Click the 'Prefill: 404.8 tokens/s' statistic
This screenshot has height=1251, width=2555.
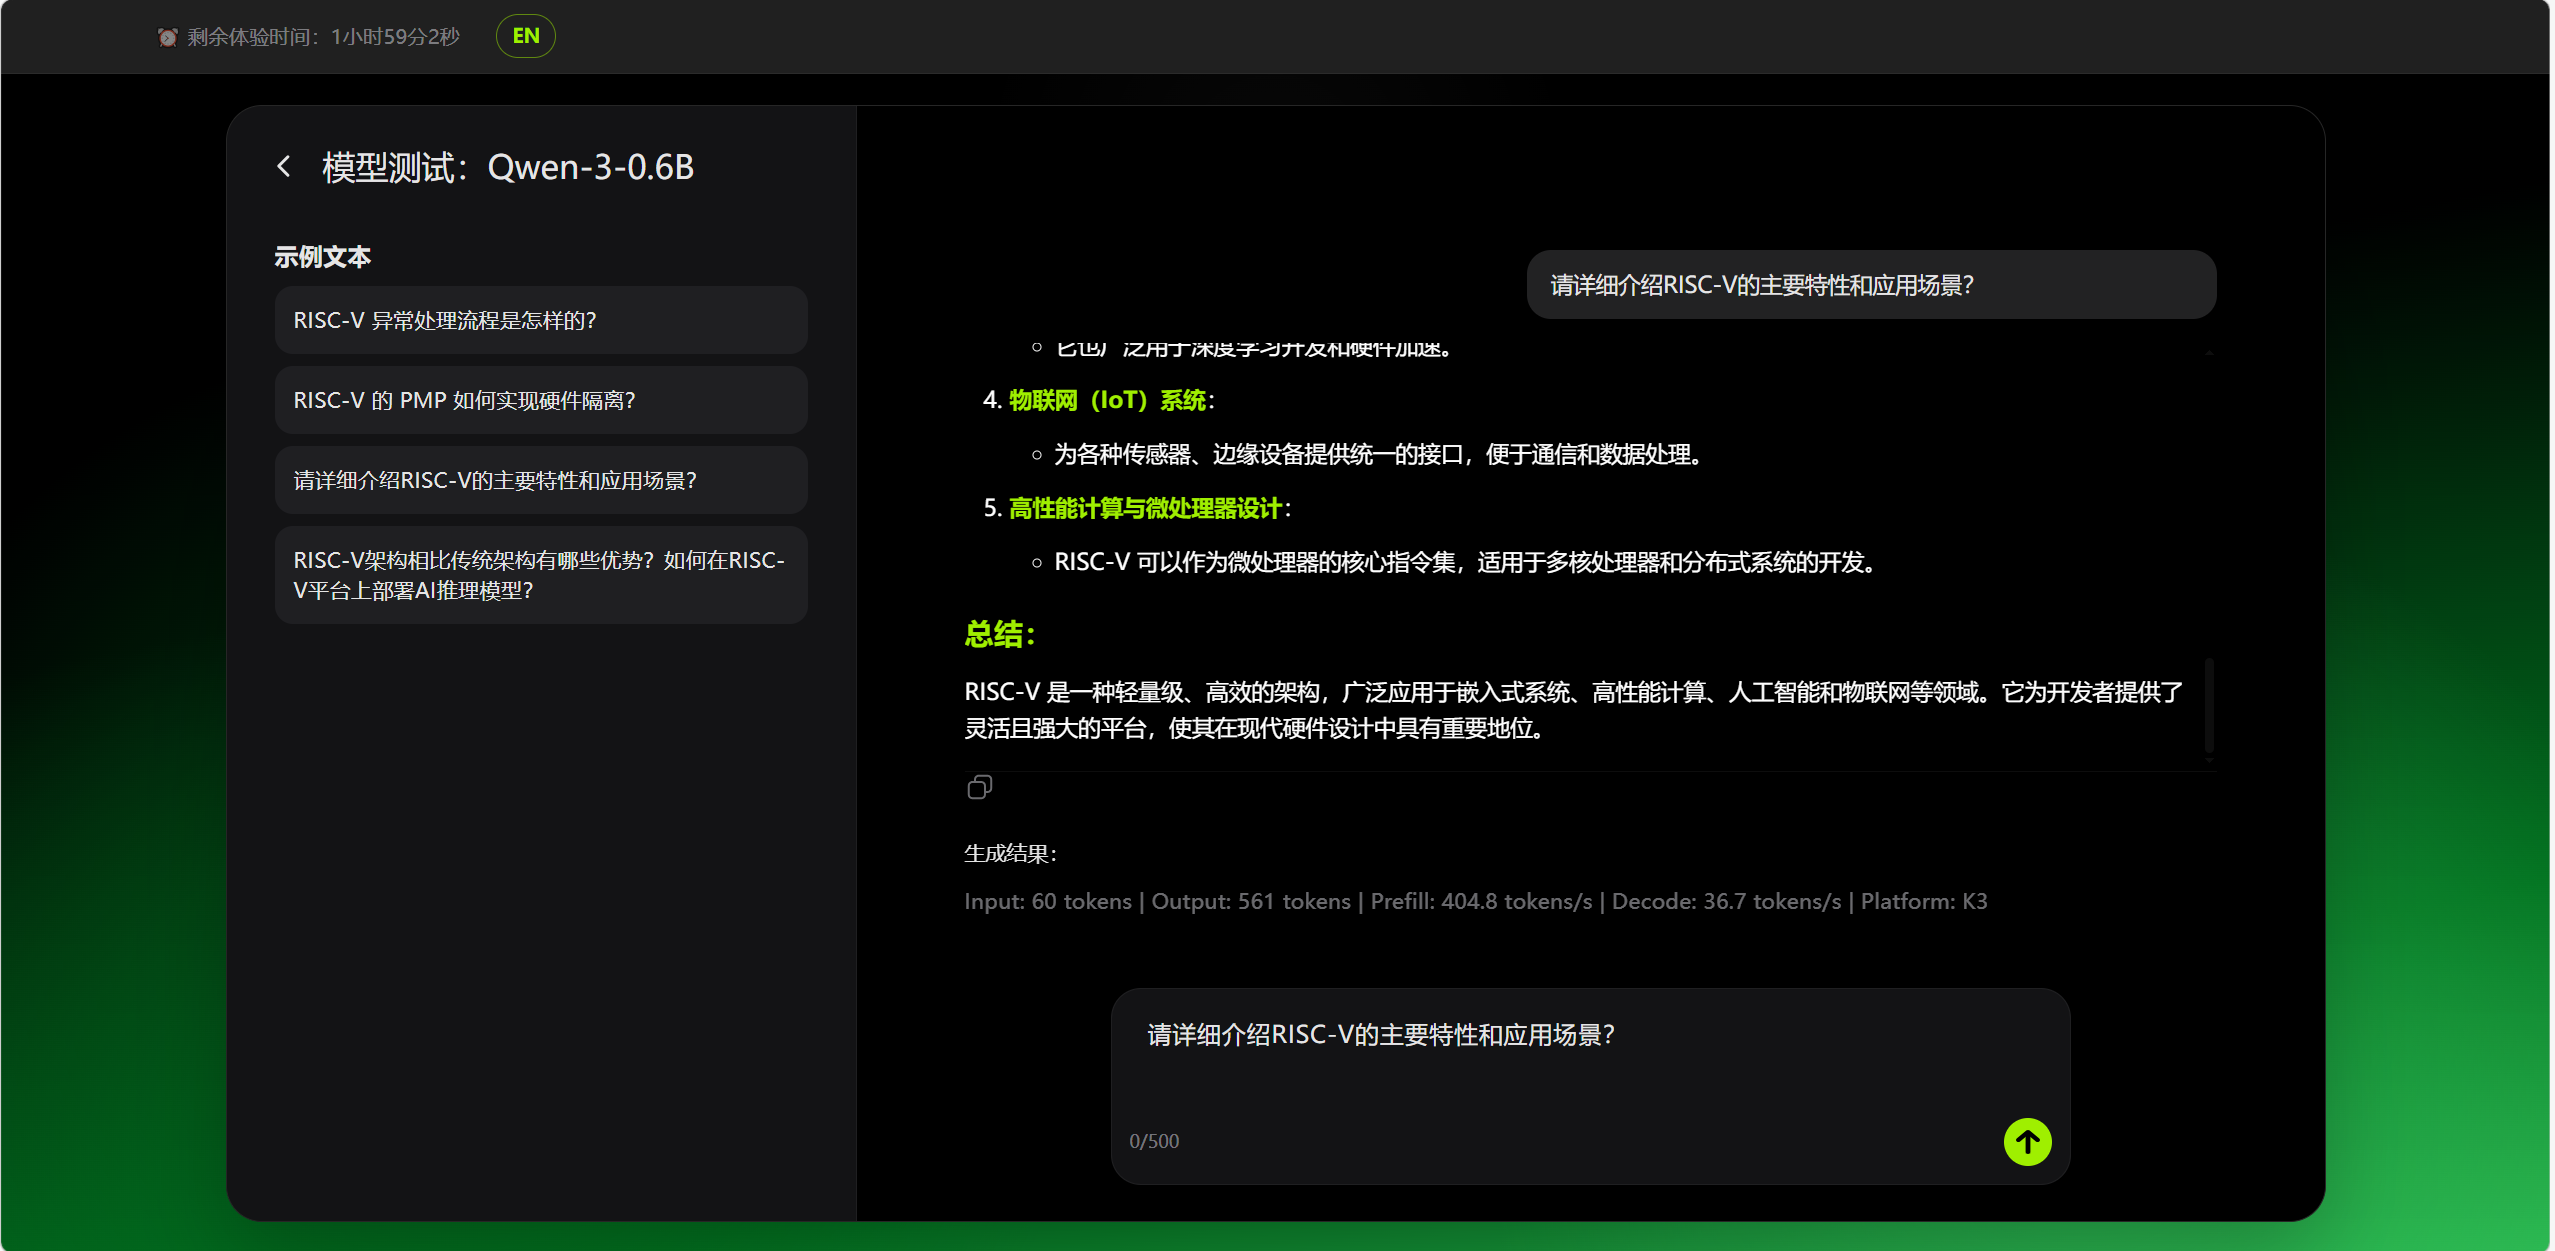point(1481,901)
